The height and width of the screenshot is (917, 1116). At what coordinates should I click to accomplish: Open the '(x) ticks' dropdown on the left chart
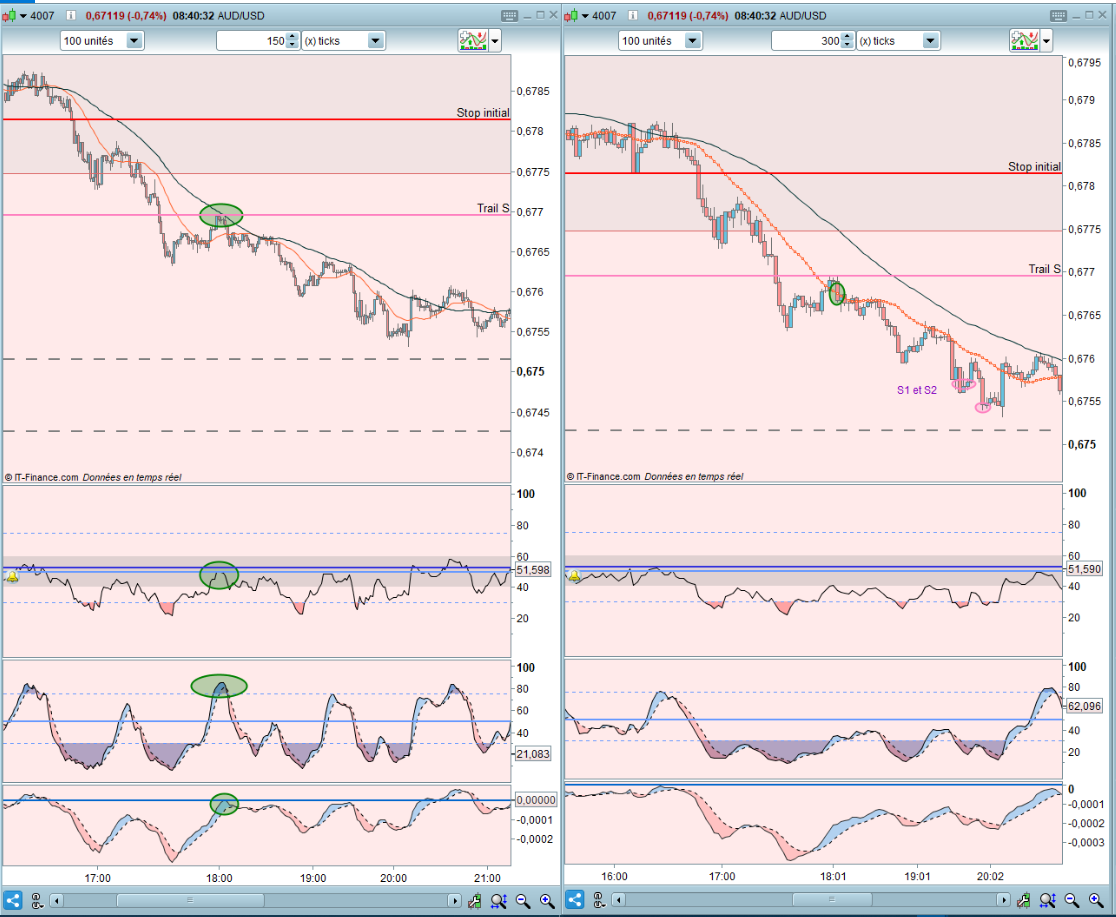[x=344, y=41]
